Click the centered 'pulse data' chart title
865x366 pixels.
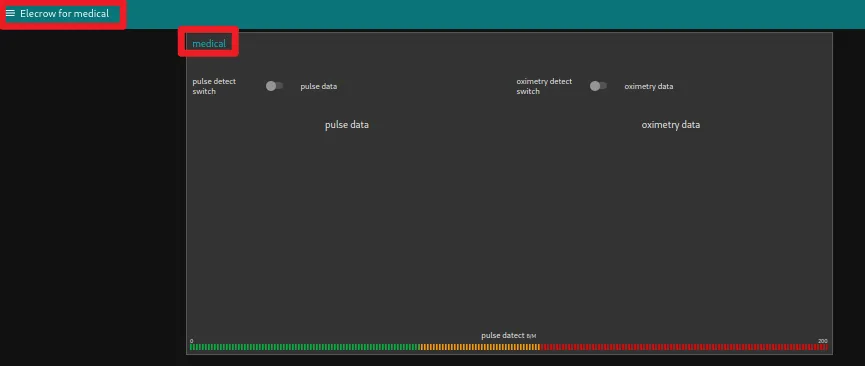[347, 125]
